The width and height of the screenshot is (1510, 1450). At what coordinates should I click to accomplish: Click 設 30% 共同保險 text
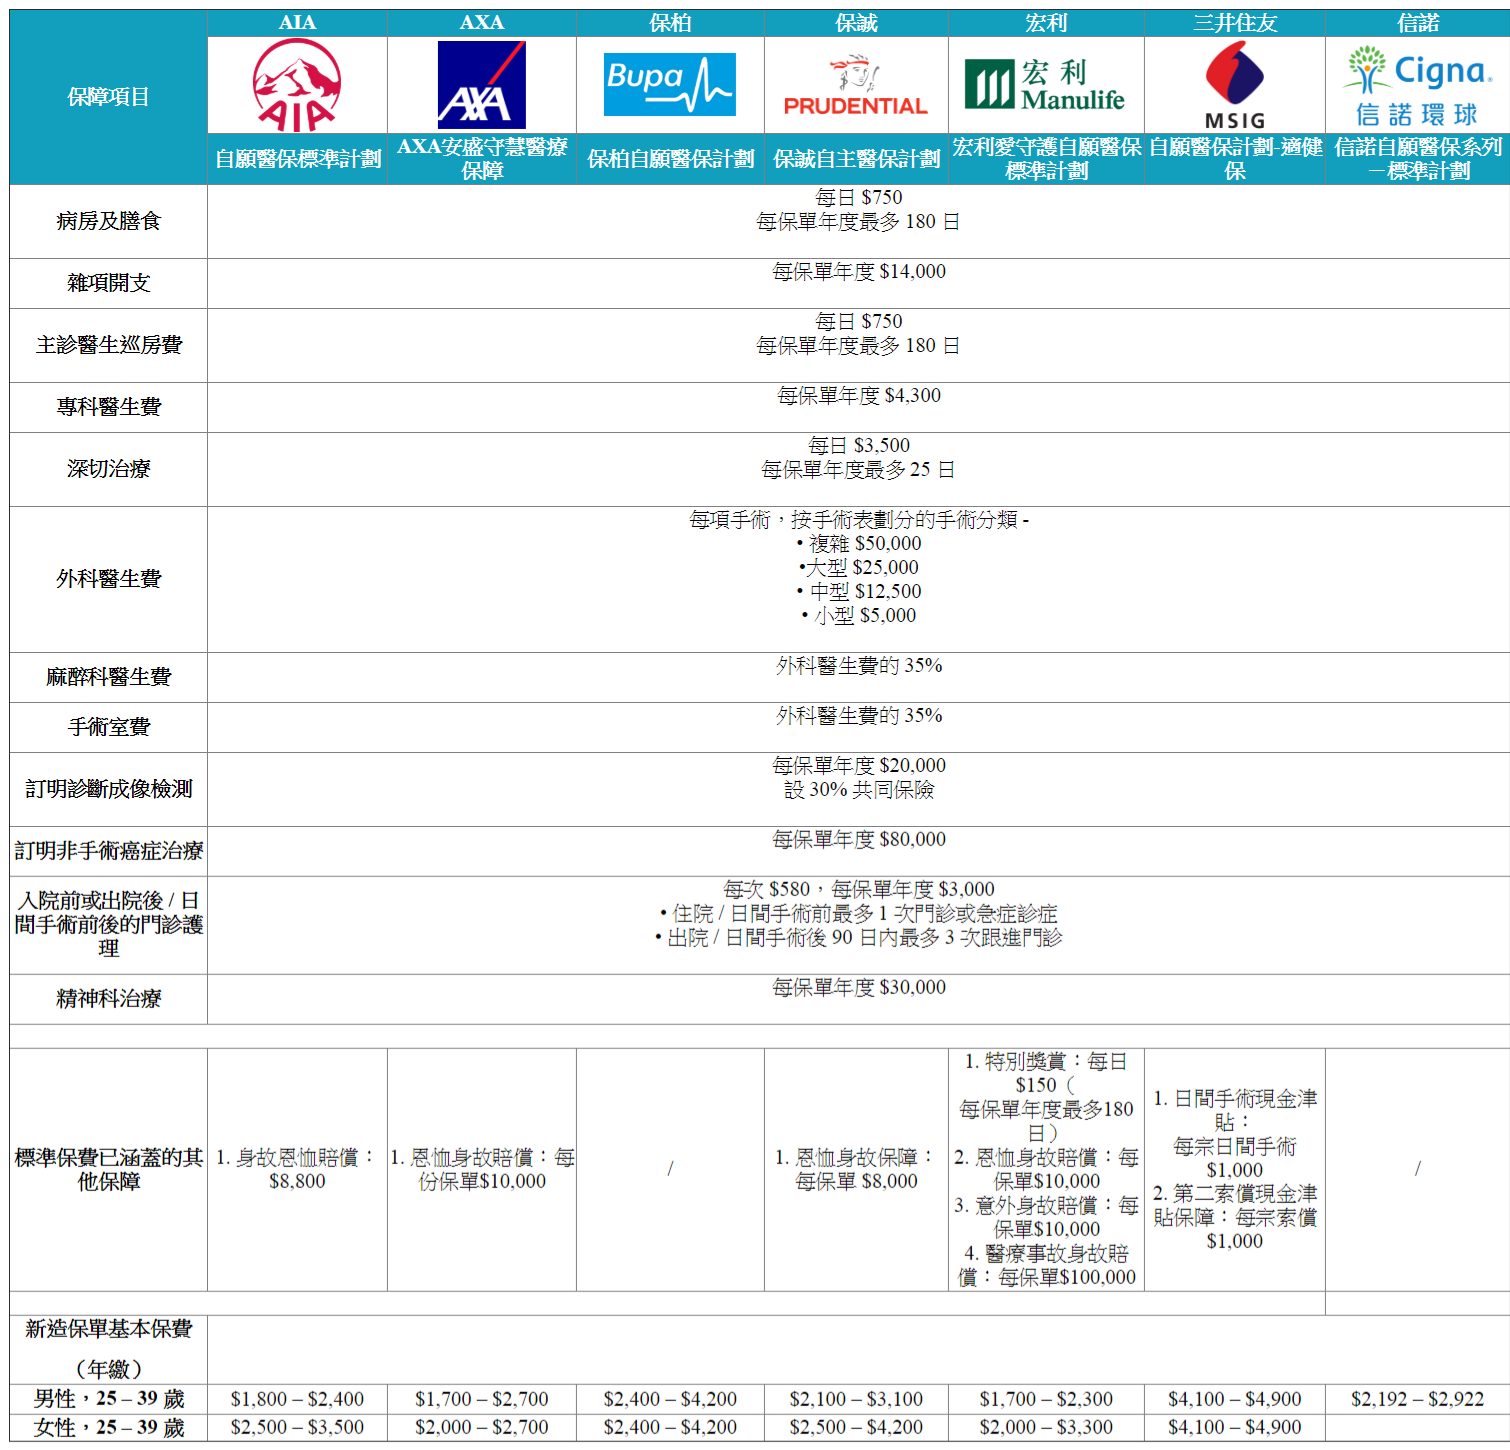859,789
